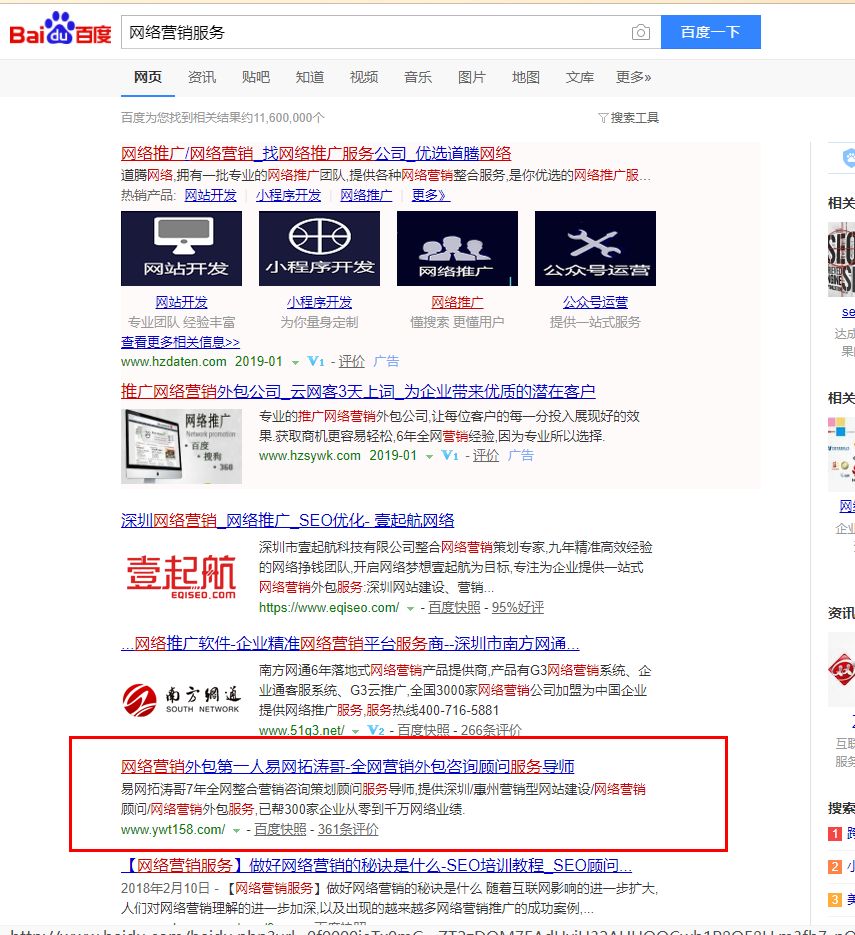Click V1 badge beside www.hzdaten.com

(315, 361)
